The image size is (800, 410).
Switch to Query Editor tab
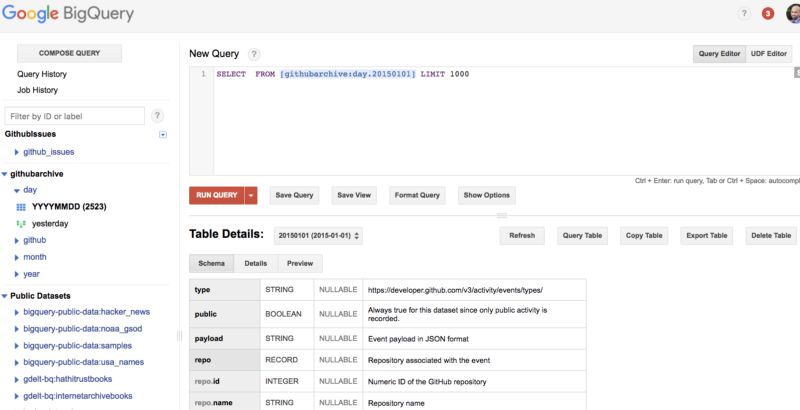pyautogui.click(x=719, y=54)
